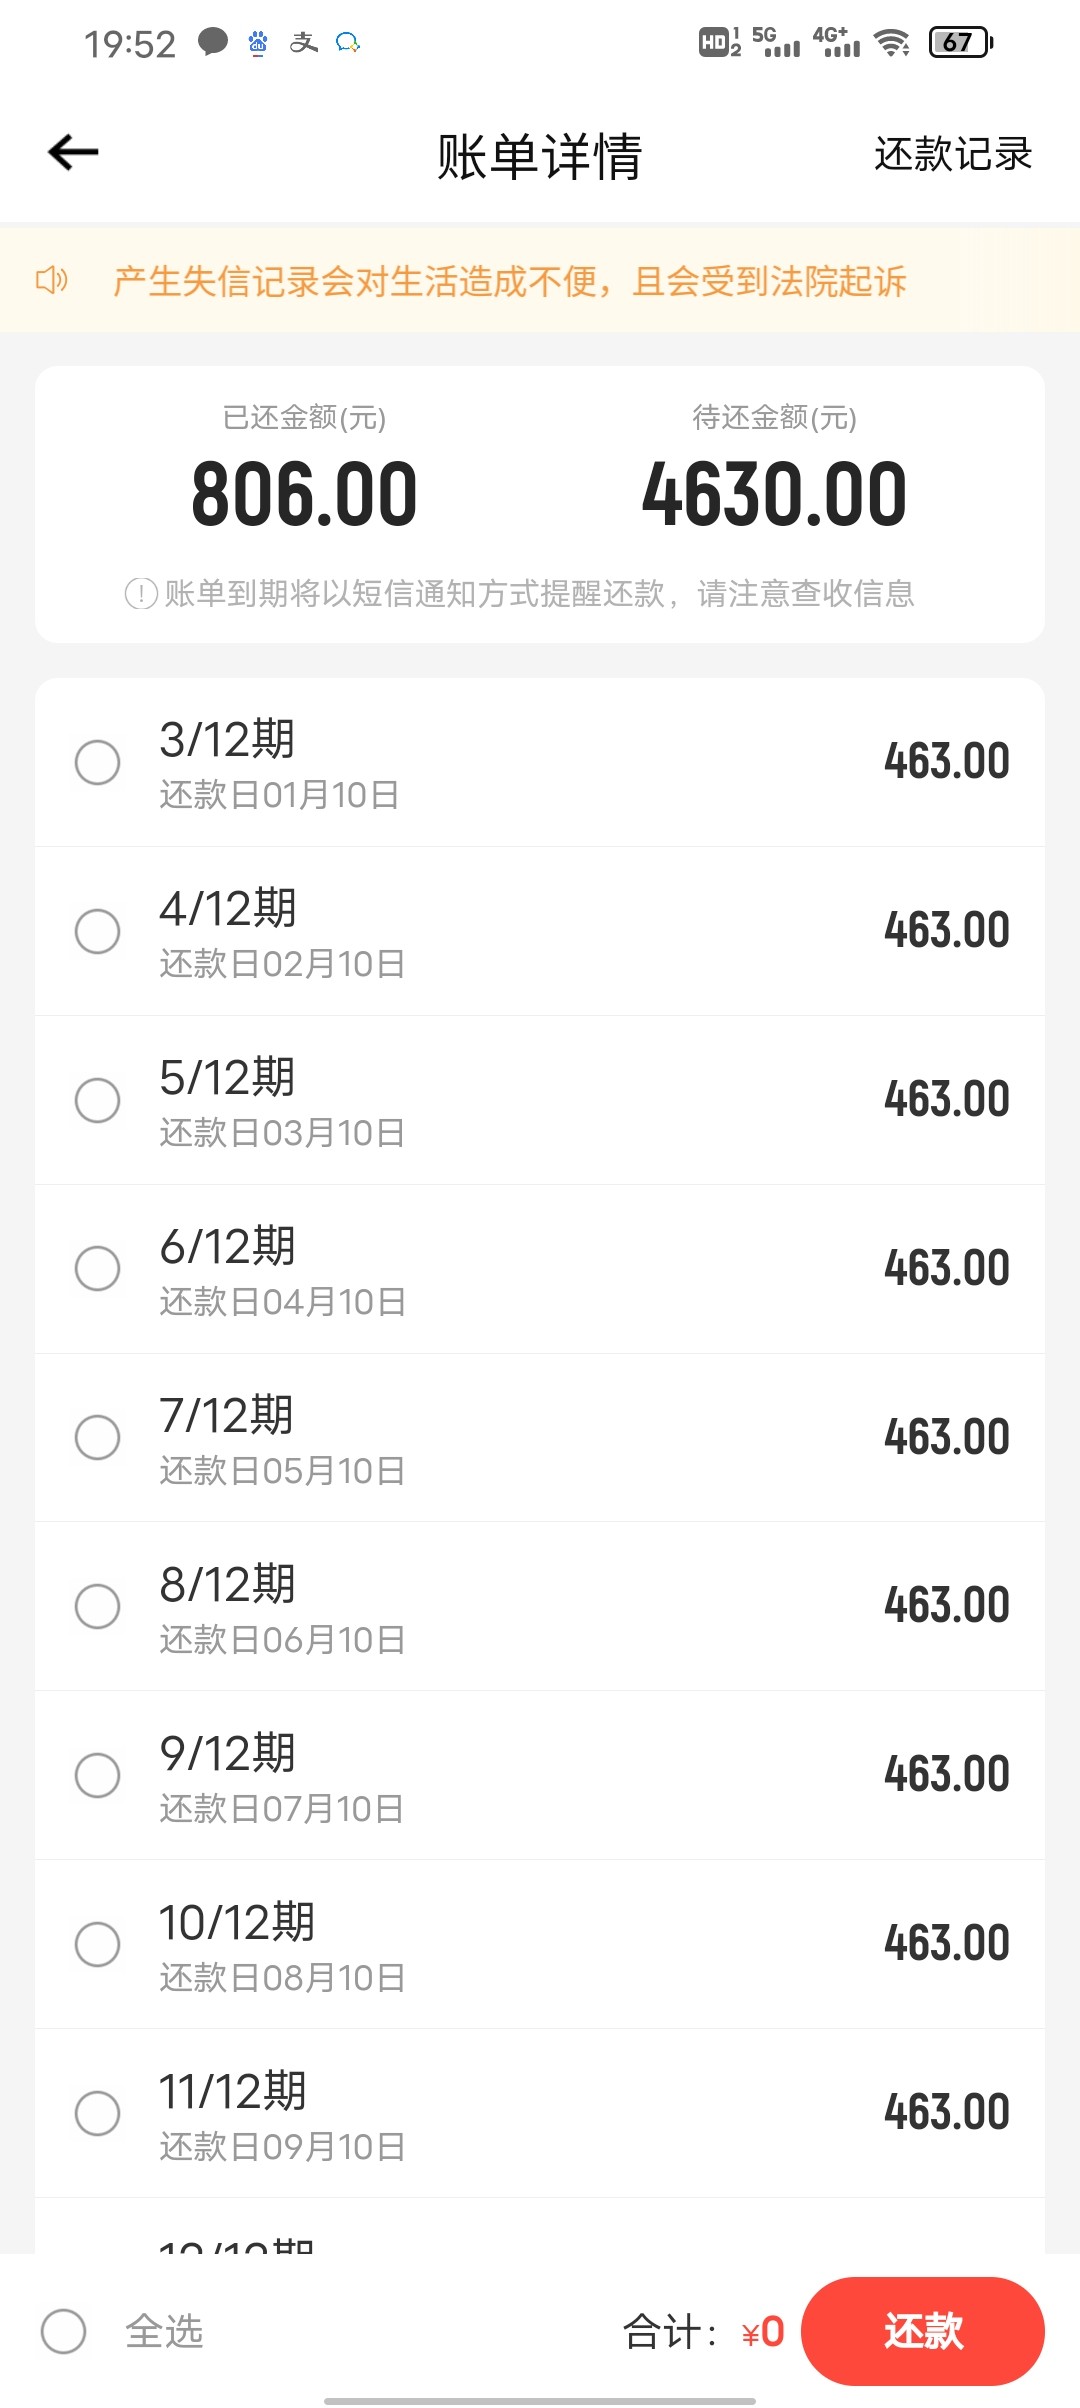
Task: Tap the info exclamation icon
Action: pyautogui.click(x=141, y=594)
